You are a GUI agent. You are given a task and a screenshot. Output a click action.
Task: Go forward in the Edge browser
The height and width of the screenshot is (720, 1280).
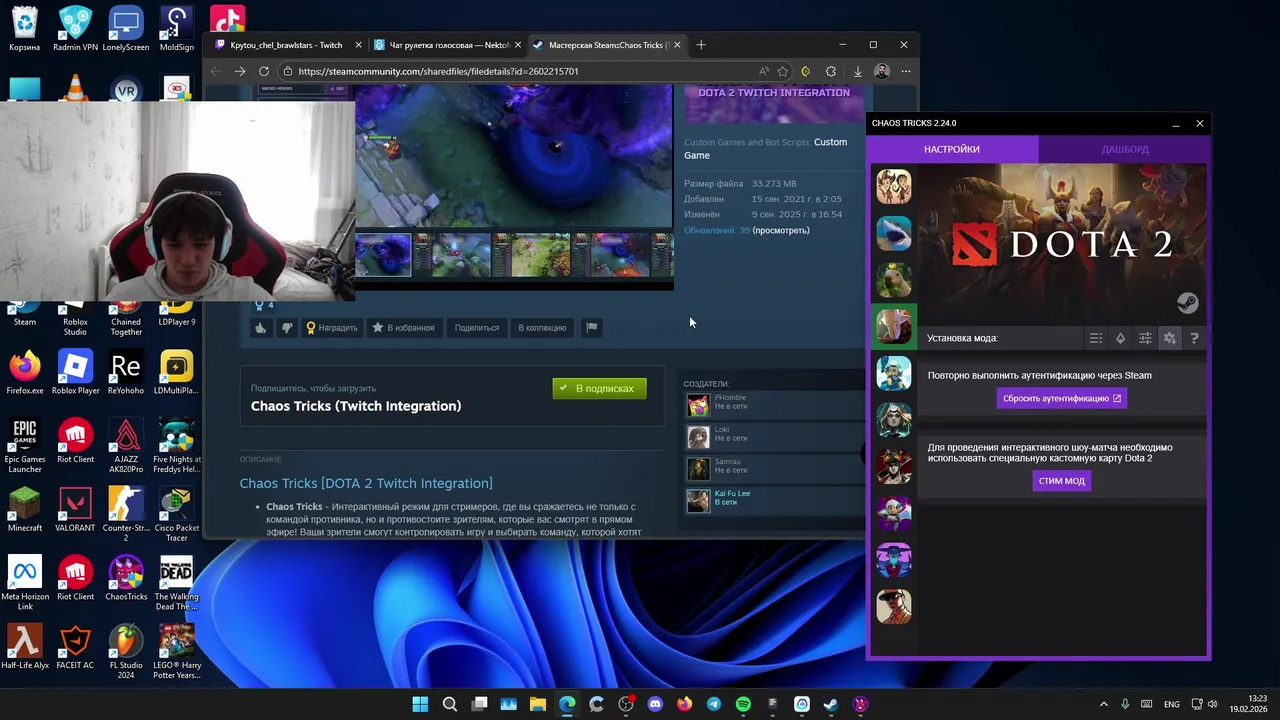coord(240,71)
